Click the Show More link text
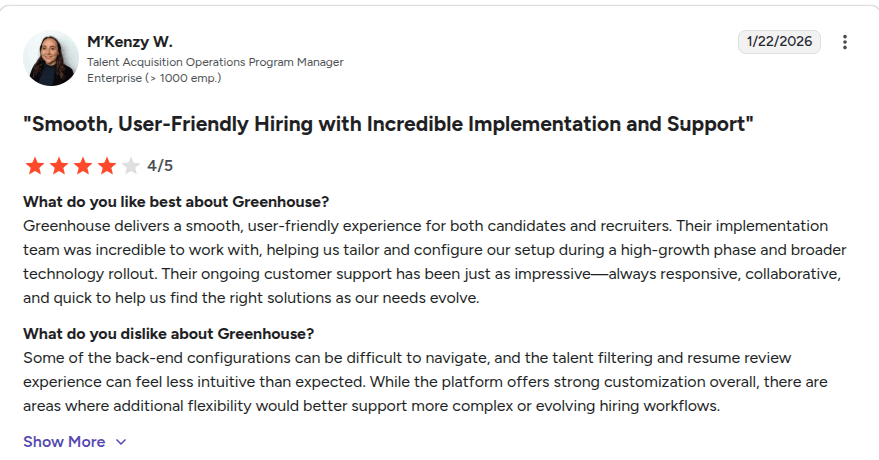879x460 pixels. pos(64,442)
